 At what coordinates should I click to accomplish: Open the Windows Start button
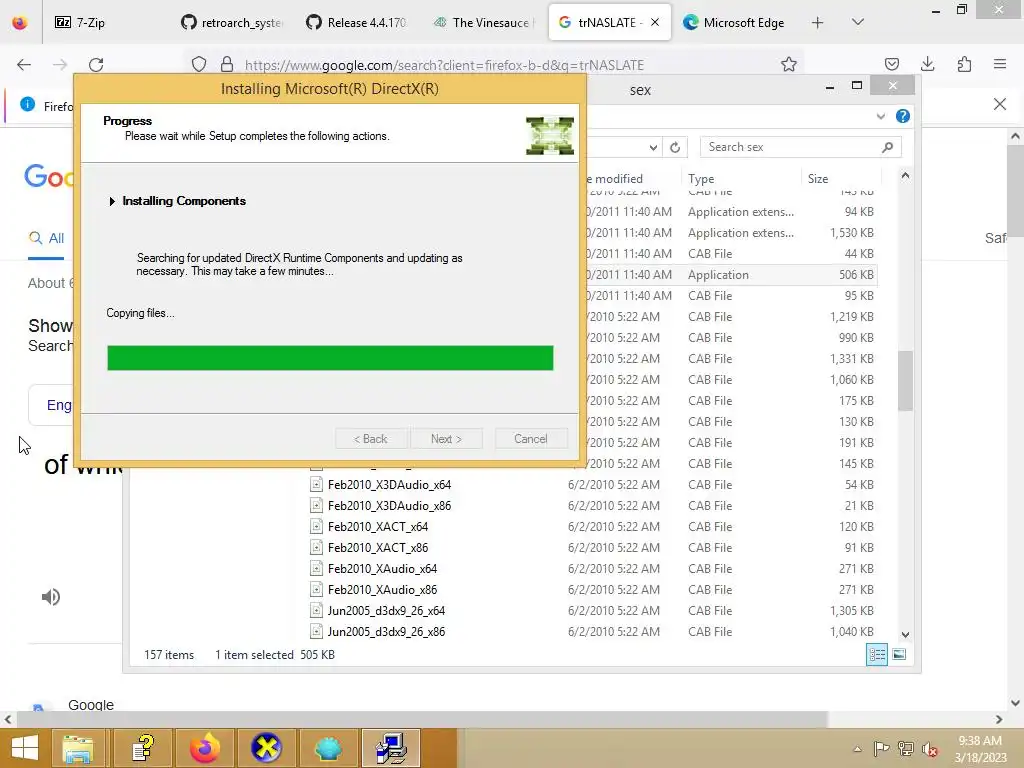[x=25, y=748]
